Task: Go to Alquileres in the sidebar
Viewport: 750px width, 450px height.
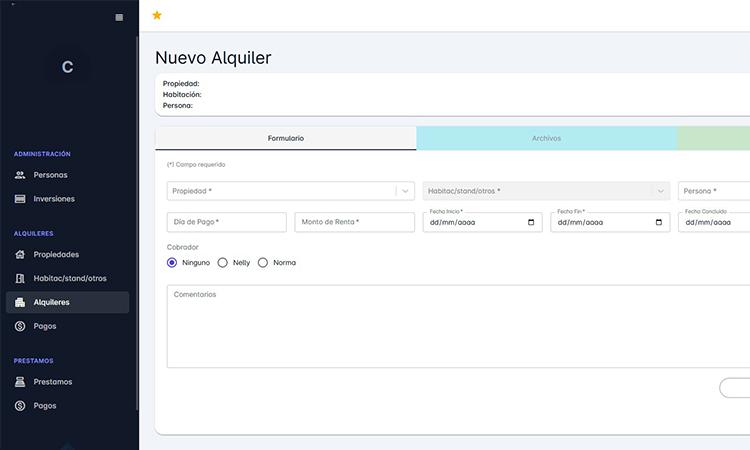Action: tap(51, 302)
